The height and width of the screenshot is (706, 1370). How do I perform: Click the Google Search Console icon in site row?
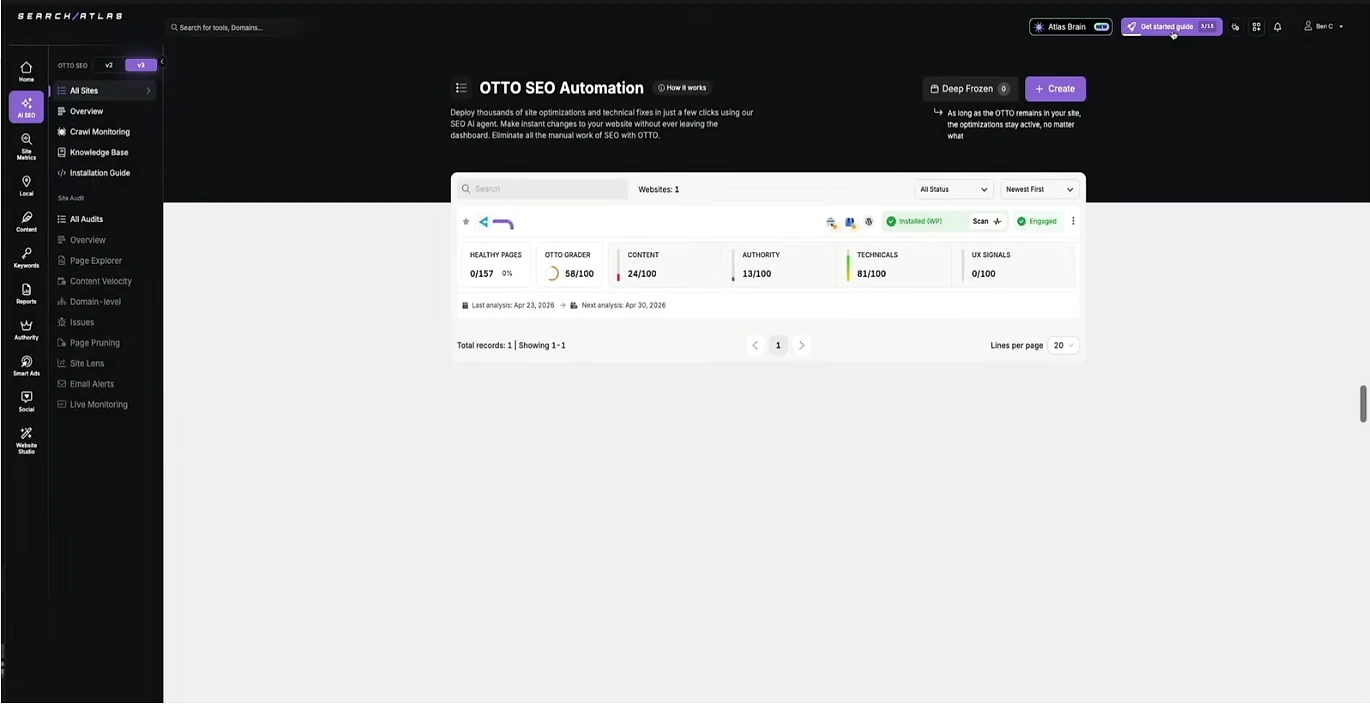(831, 222)
